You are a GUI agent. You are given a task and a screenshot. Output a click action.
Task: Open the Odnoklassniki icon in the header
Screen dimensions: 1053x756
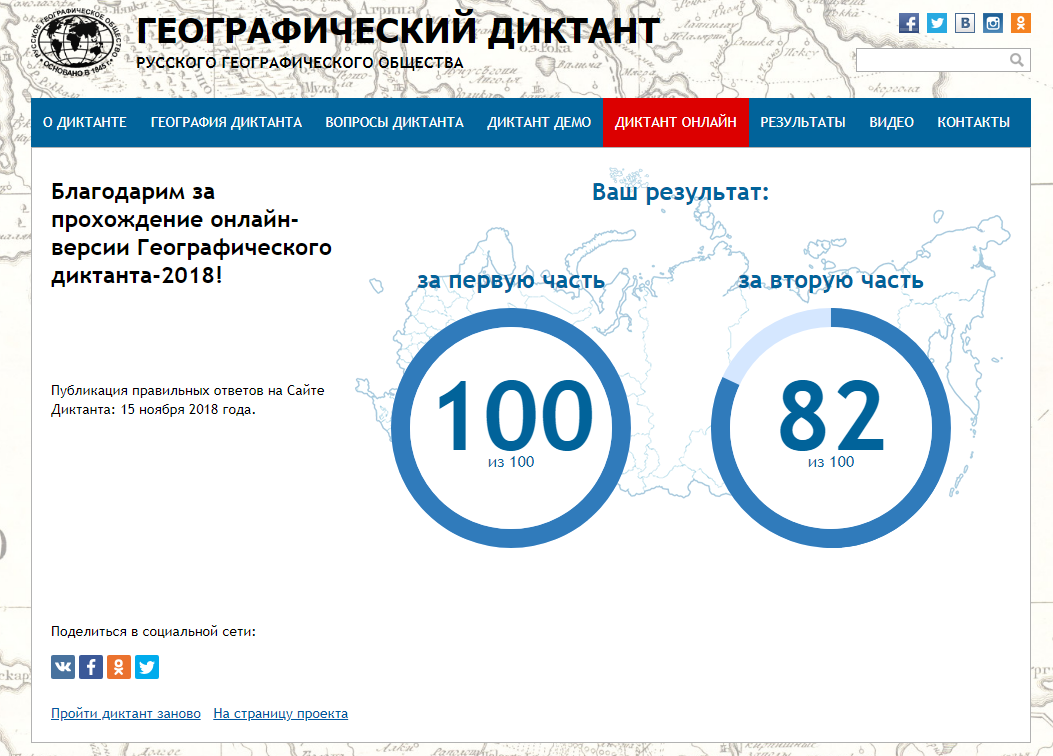point(1021,23)
